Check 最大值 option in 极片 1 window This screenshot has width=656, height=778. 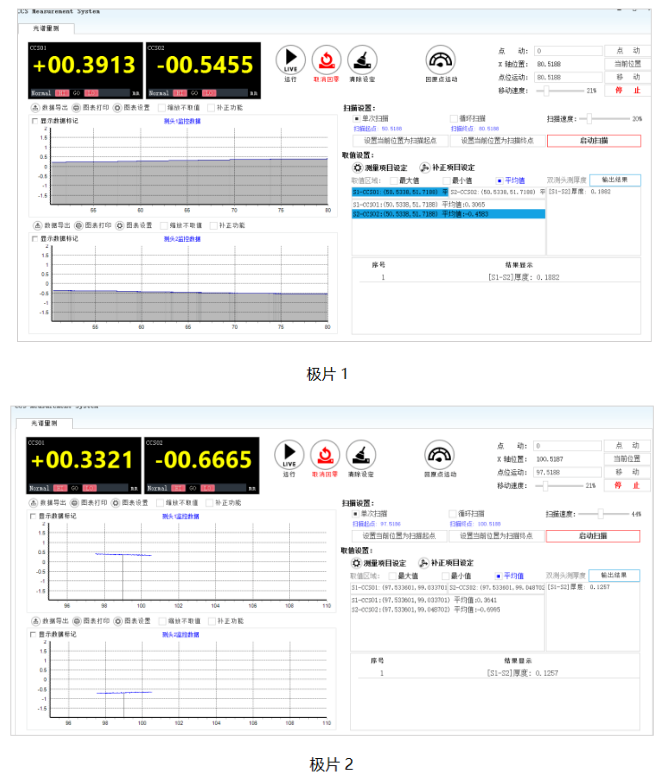coord(394,181)
